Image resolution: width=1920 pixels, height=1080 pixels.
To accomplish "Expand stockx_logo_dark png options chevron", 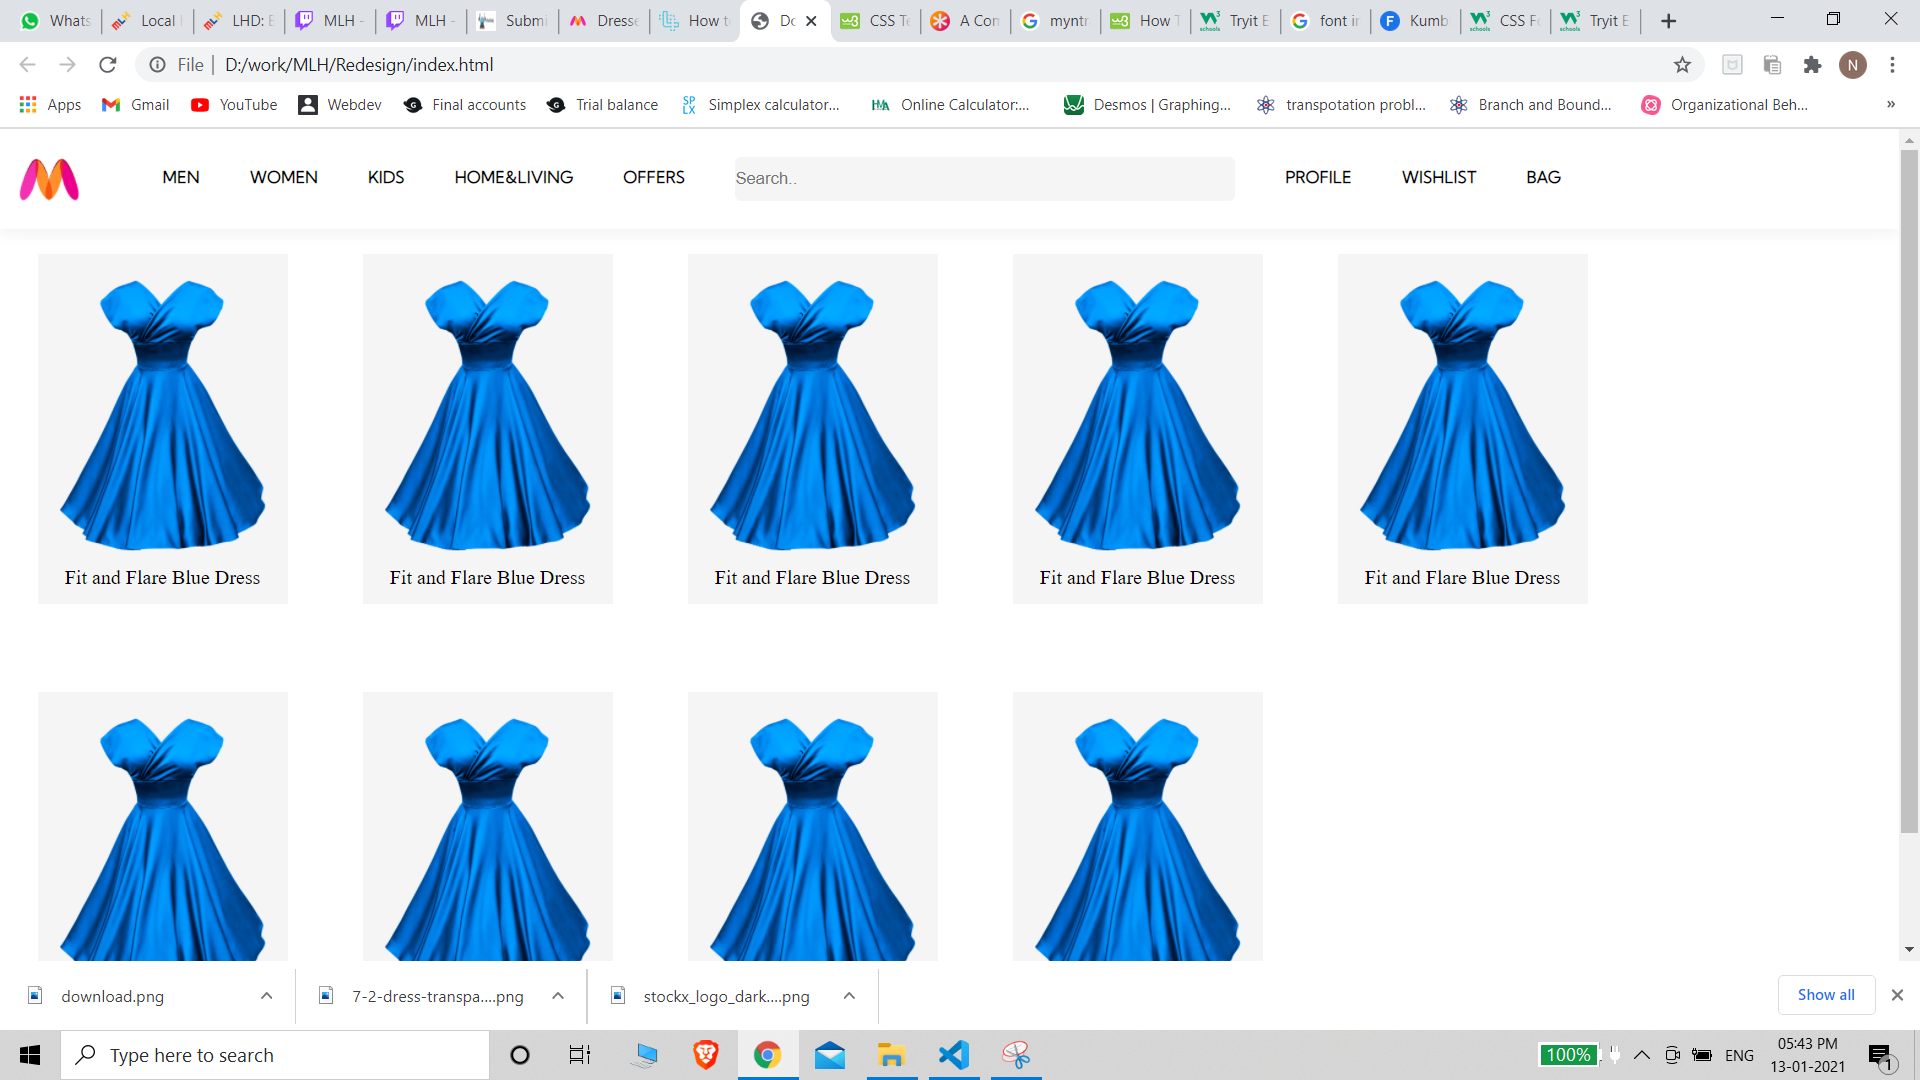I will pos(849,996).
